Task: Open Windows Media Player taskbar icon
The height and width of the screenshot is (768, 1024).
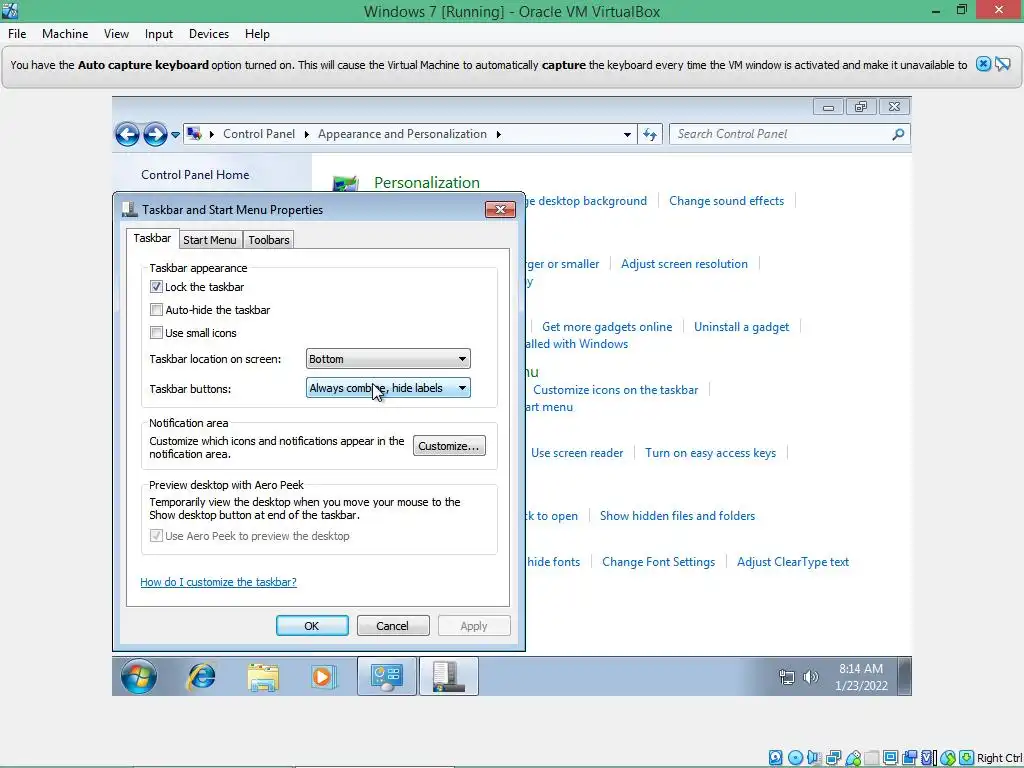Action: pos(324,676)
